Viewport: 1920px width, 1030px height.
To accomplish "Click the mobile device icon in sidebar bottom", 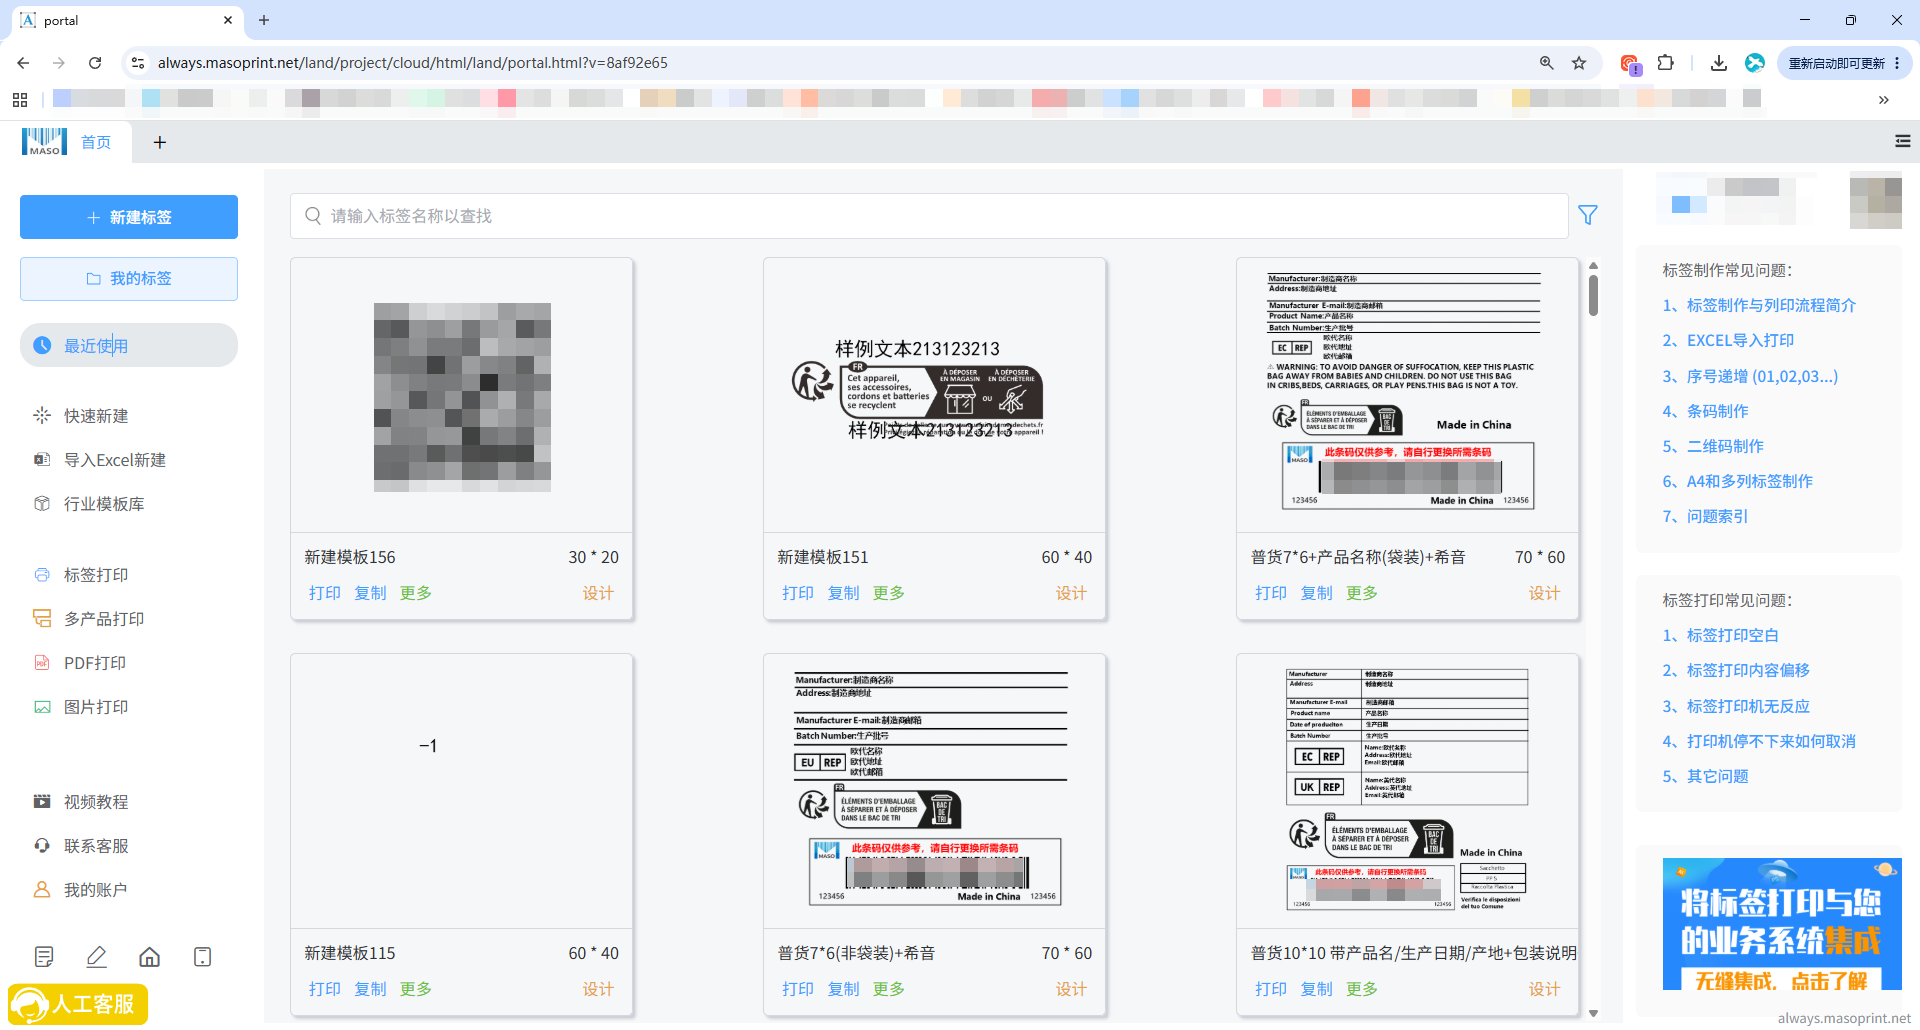I will point(202,957).
